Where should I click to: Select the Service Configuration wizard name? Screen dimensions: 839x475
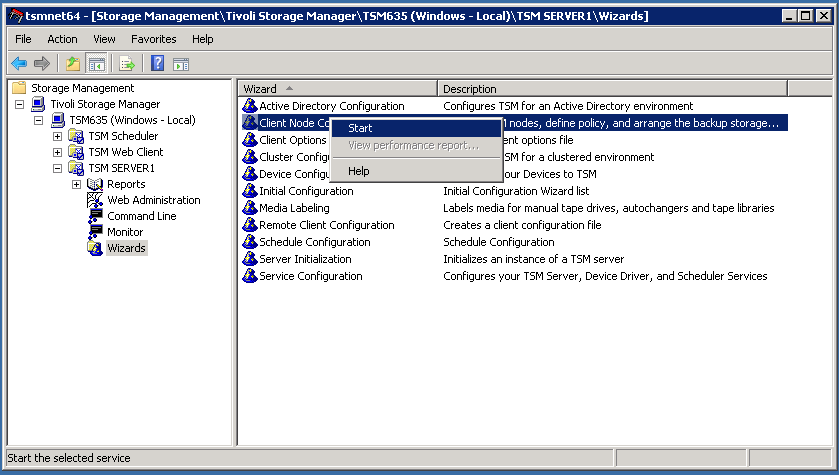[x=311, y=276]
